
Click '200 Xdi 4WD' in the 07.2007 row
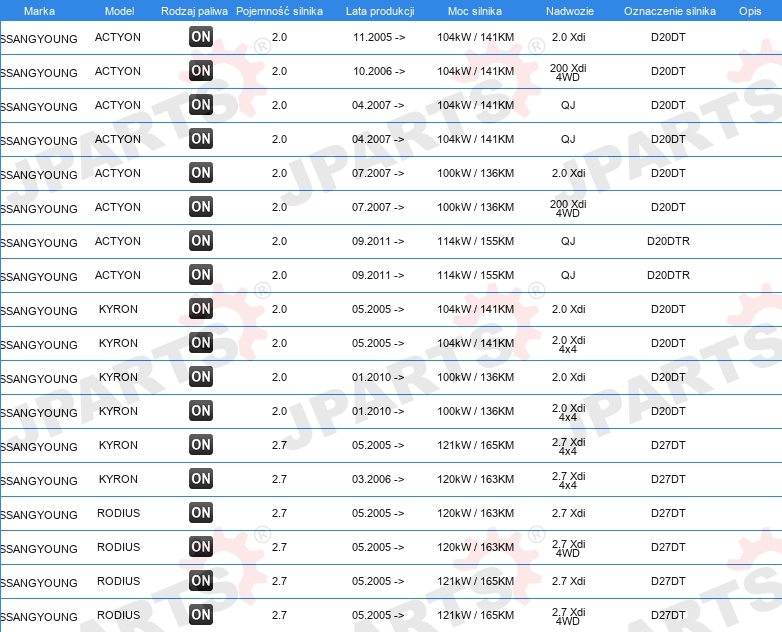pyautogui.click(x=568, y=209)
